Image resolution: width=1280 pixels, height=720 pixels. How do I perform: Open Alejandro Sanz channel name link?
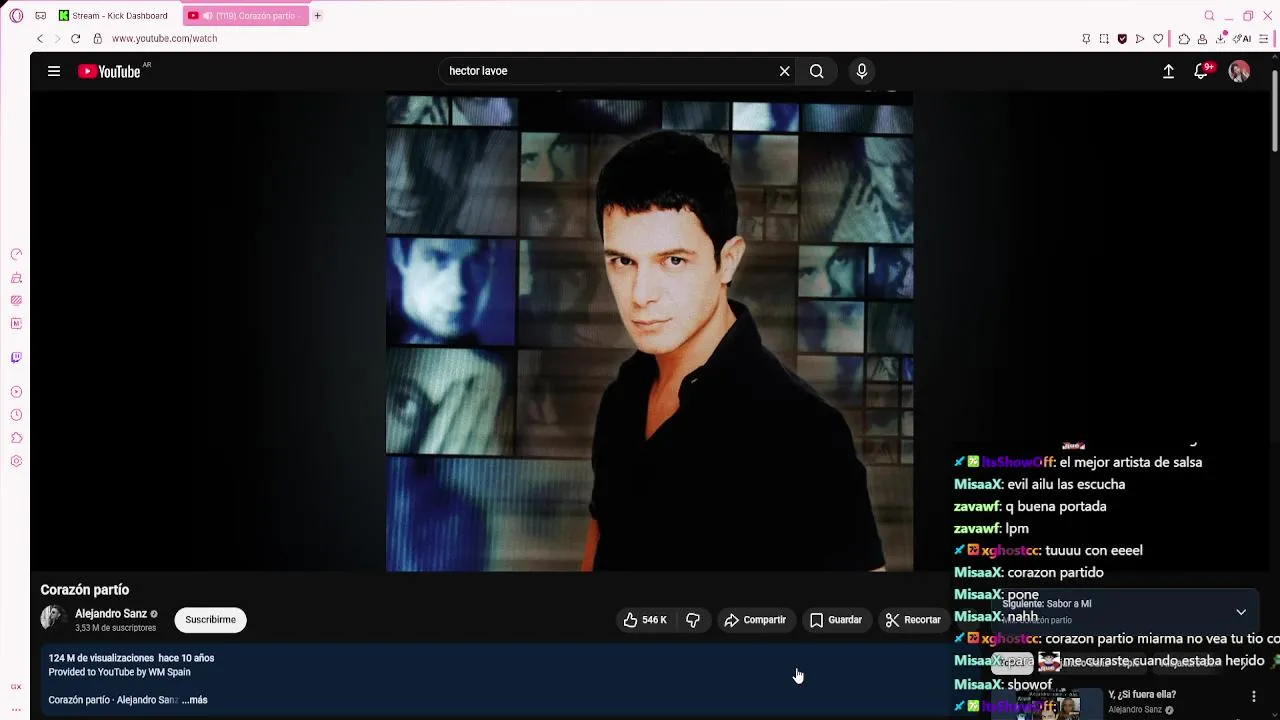click(x=111, y=614)
